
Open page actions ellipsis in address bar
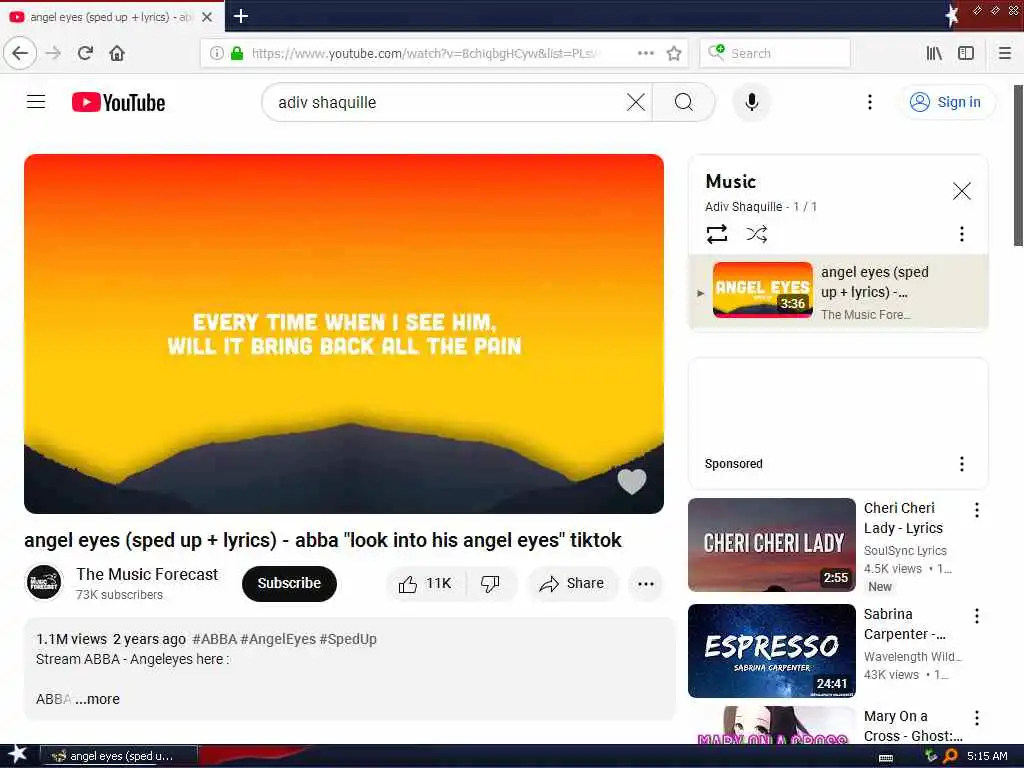click(645, 53)
